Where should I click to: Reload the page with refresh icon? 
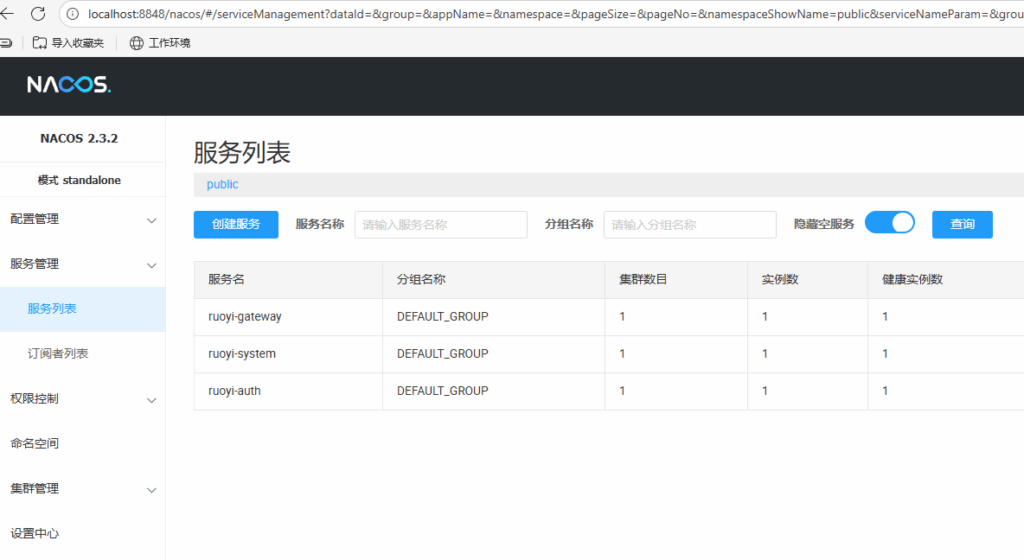(x=38, y=14)
